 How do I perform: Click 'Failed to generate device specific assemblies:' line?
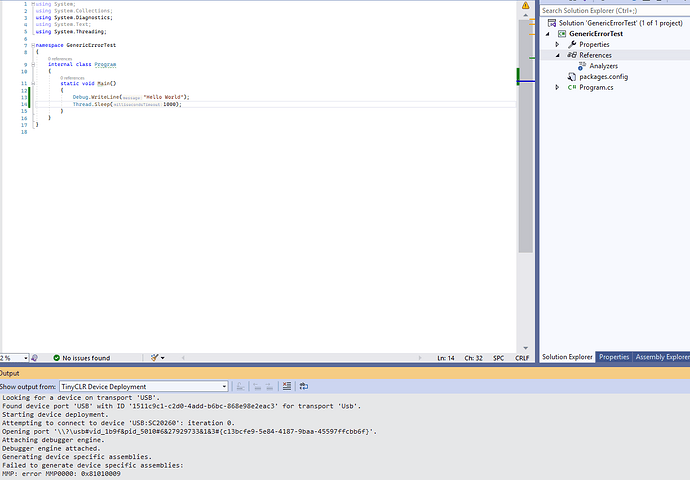point(92,465)
